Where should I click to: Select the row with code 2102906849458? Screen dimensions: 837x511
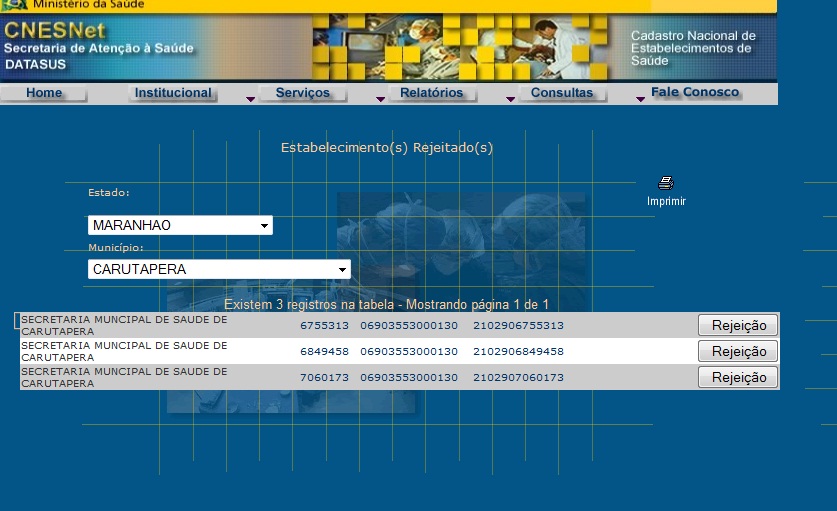518,351
